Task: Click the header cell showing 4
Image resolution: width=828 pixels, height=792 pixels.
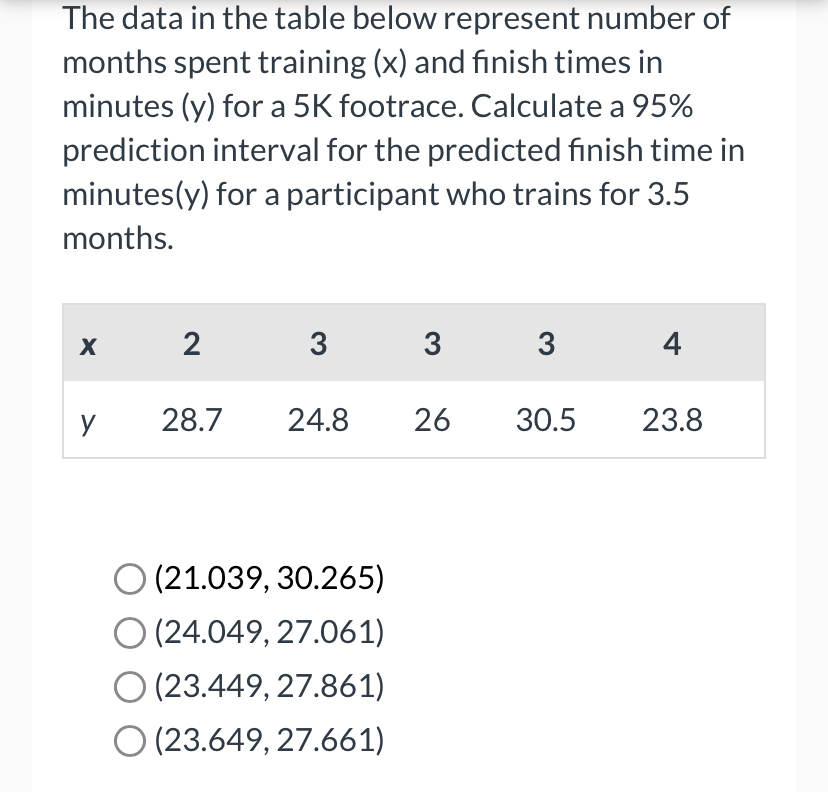Action: pyautogui.click(x=671, y=344)
